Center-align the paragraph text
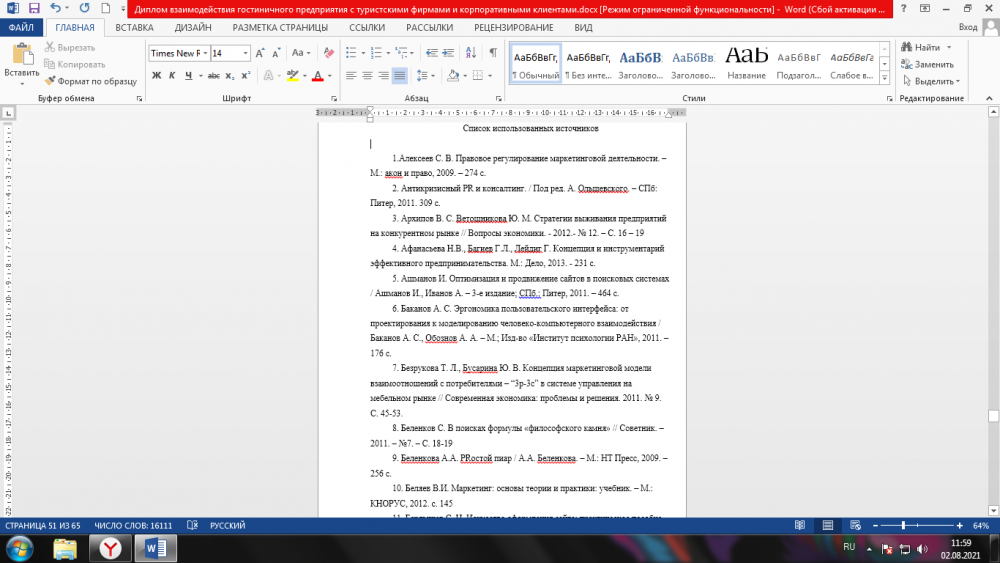 coord(368,75)
